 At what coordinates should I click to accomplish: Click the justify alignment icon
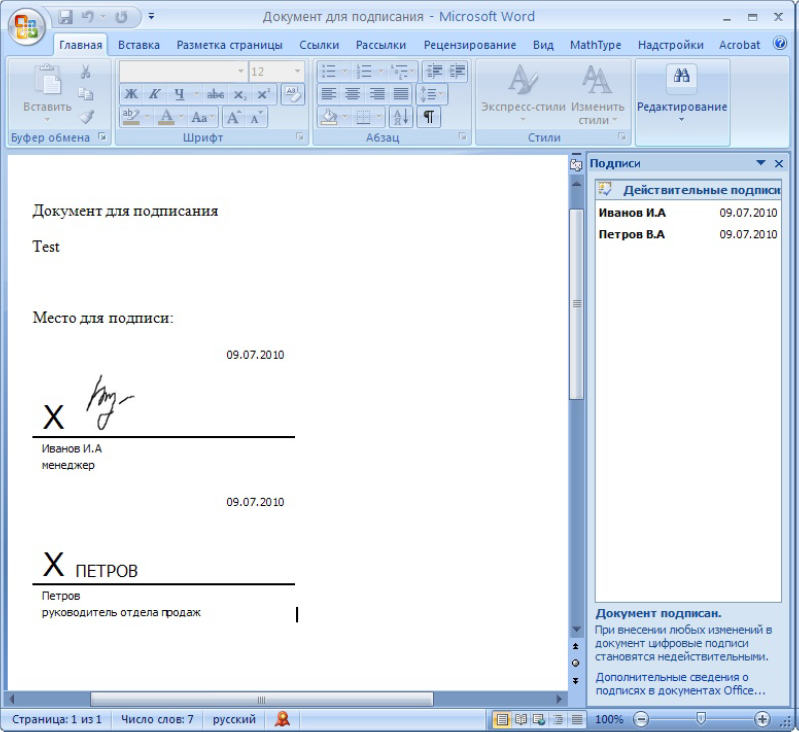[x=401, y=94]
